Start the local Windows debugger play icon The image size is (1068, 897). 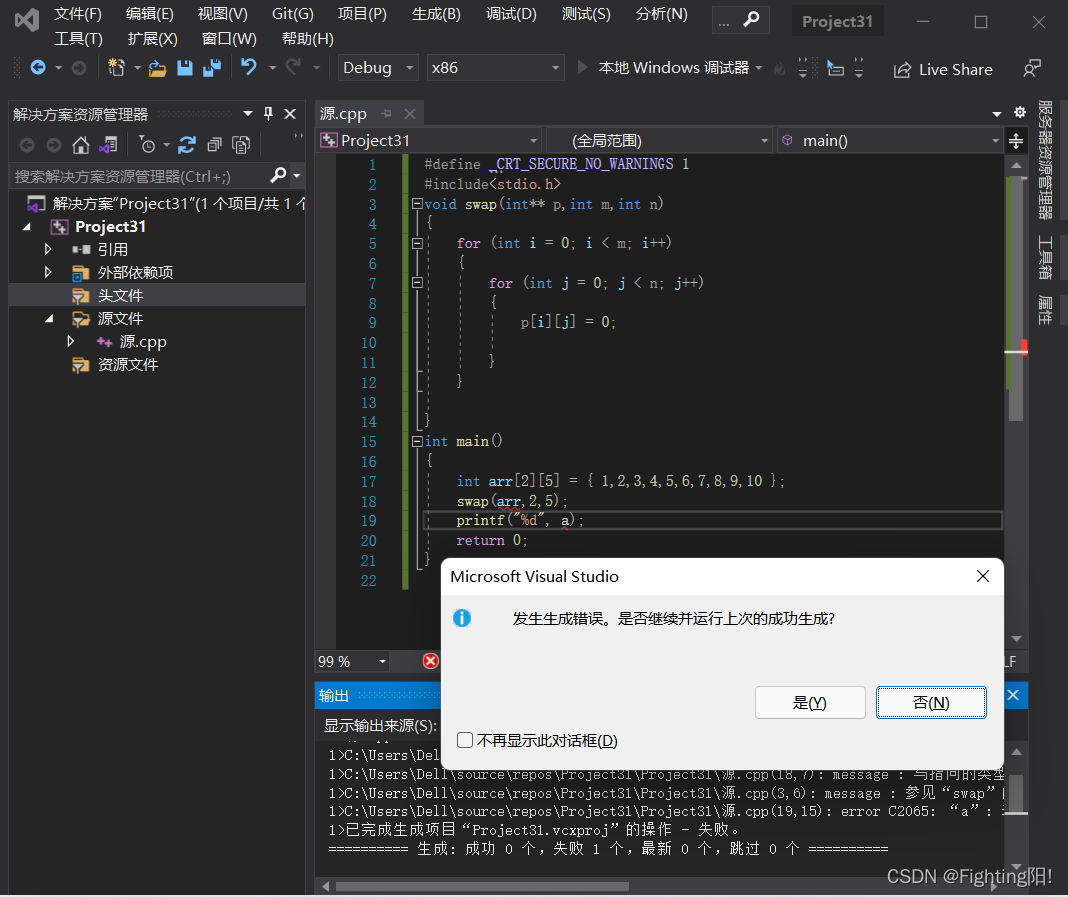tap(582, 67)
